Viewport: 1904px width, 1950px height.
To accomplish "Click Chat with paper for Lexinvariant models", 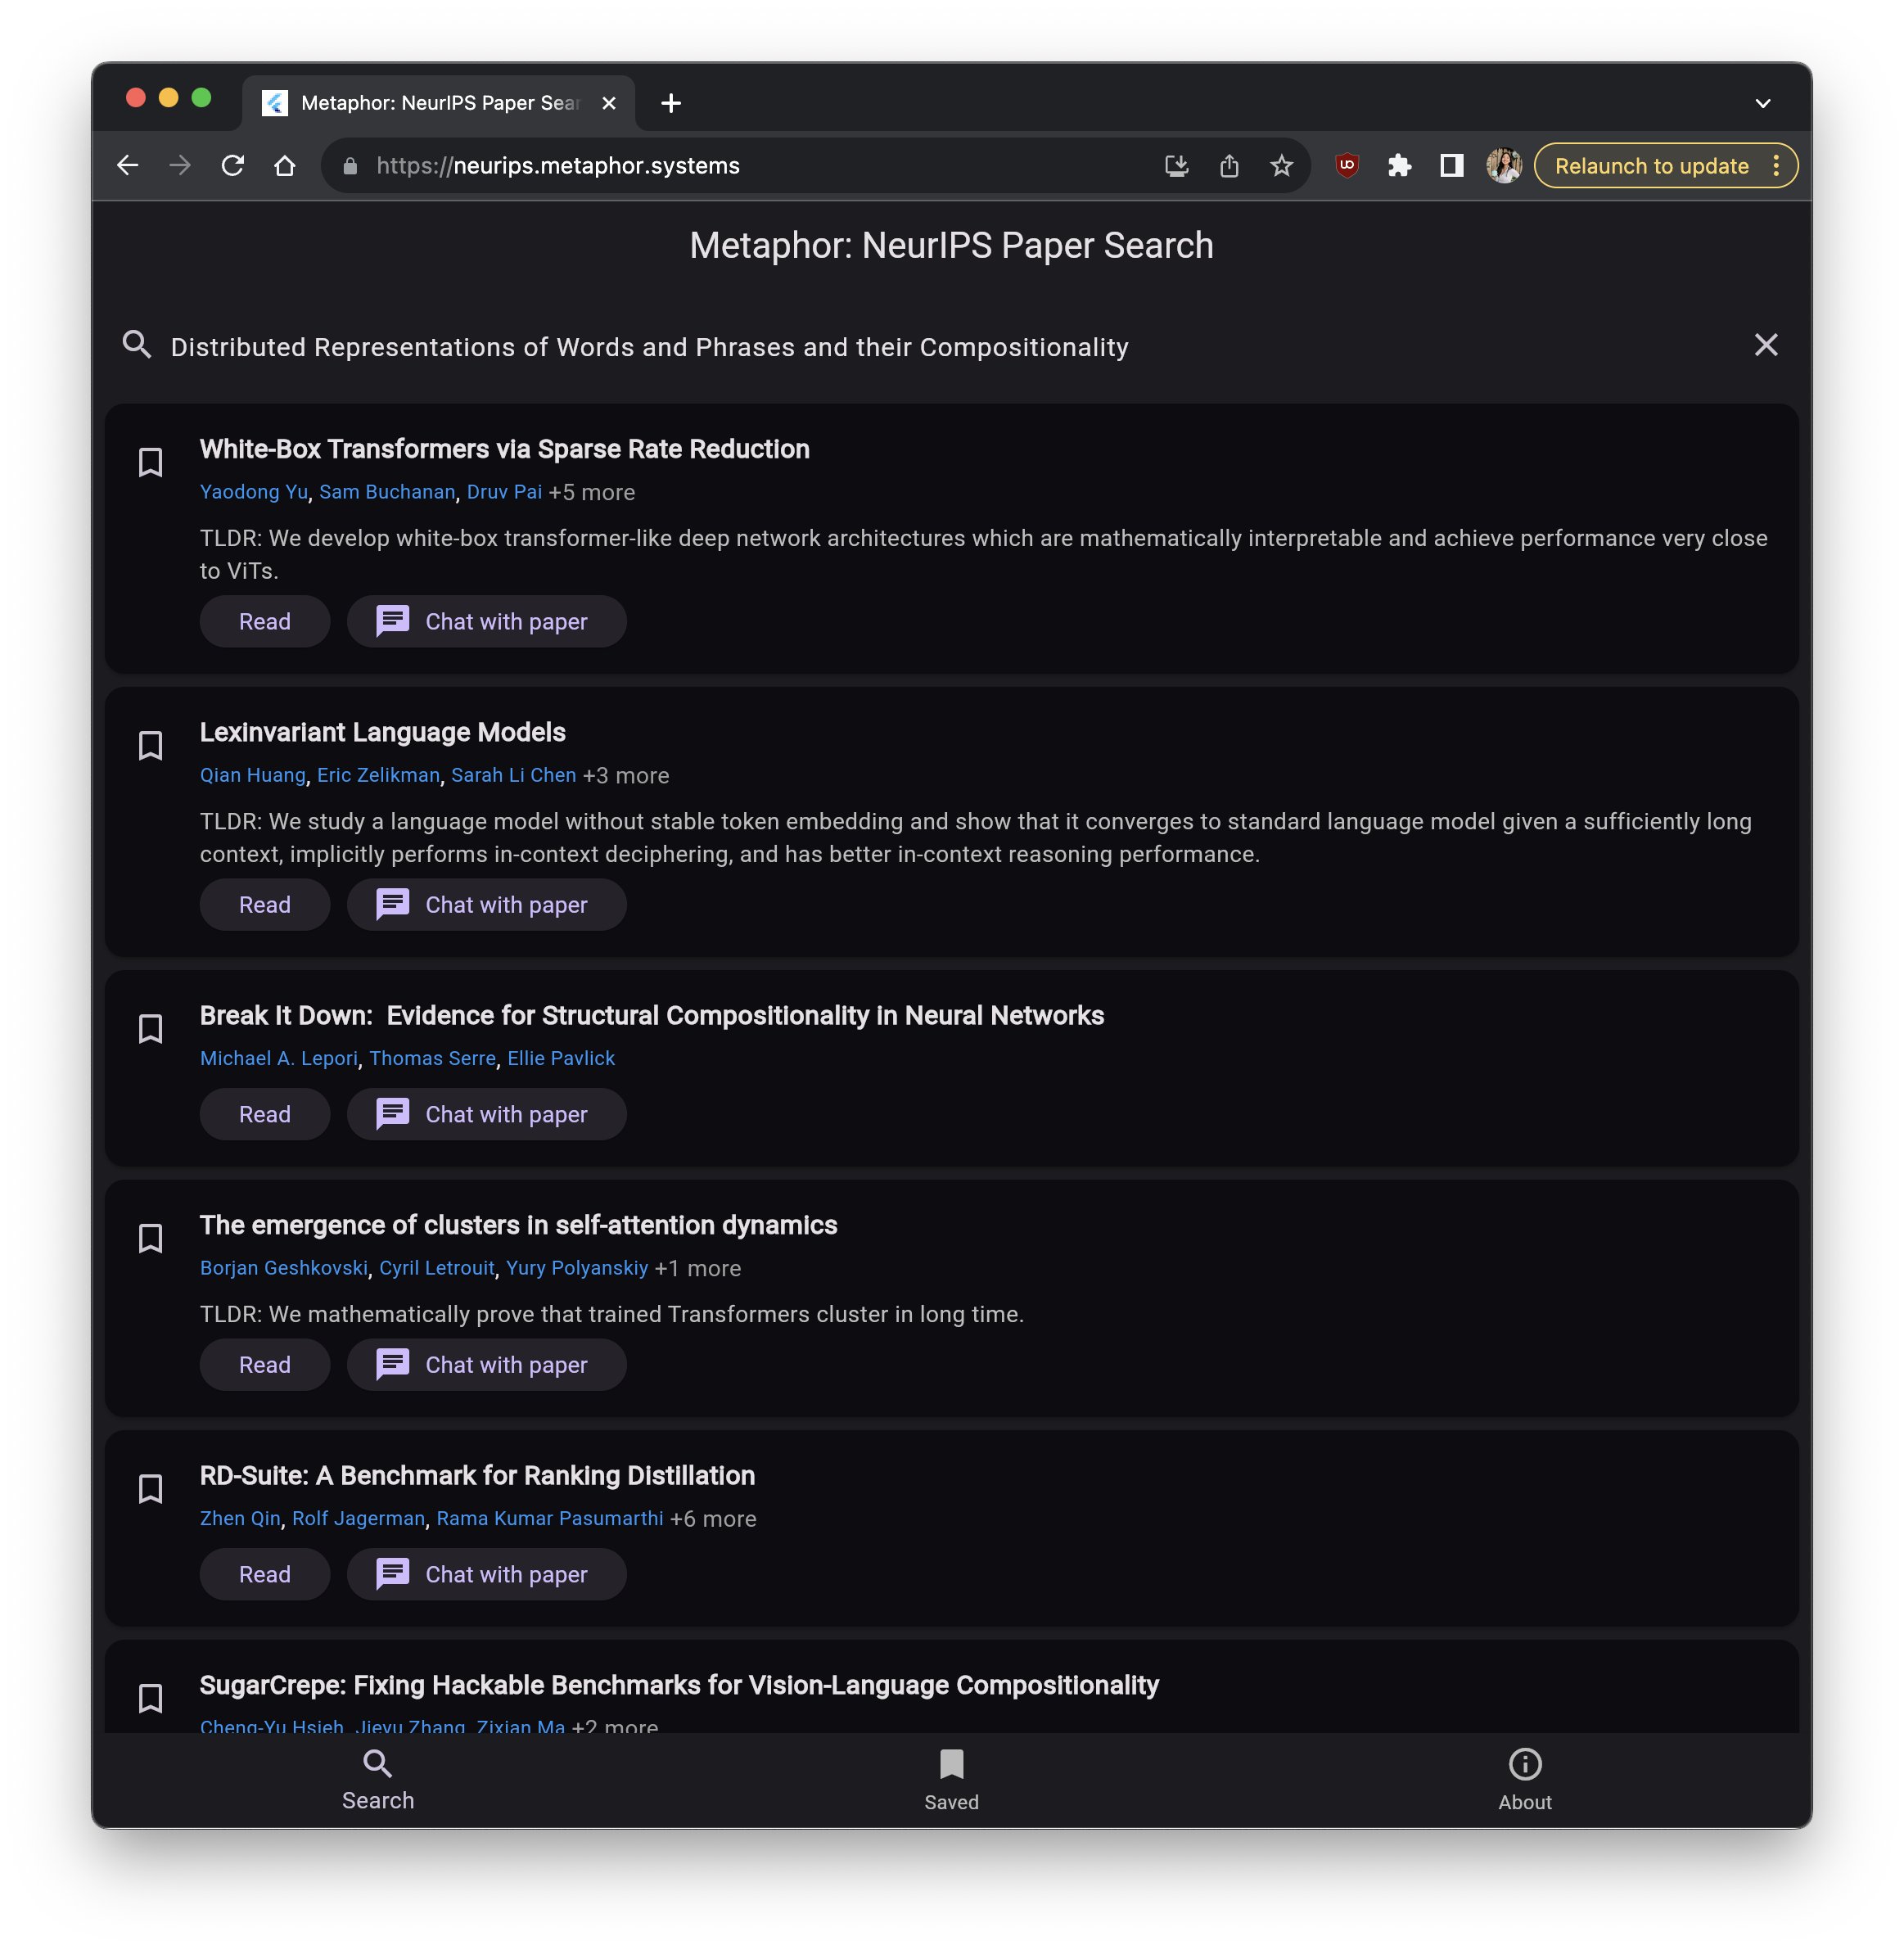I will tap(486, 904).
